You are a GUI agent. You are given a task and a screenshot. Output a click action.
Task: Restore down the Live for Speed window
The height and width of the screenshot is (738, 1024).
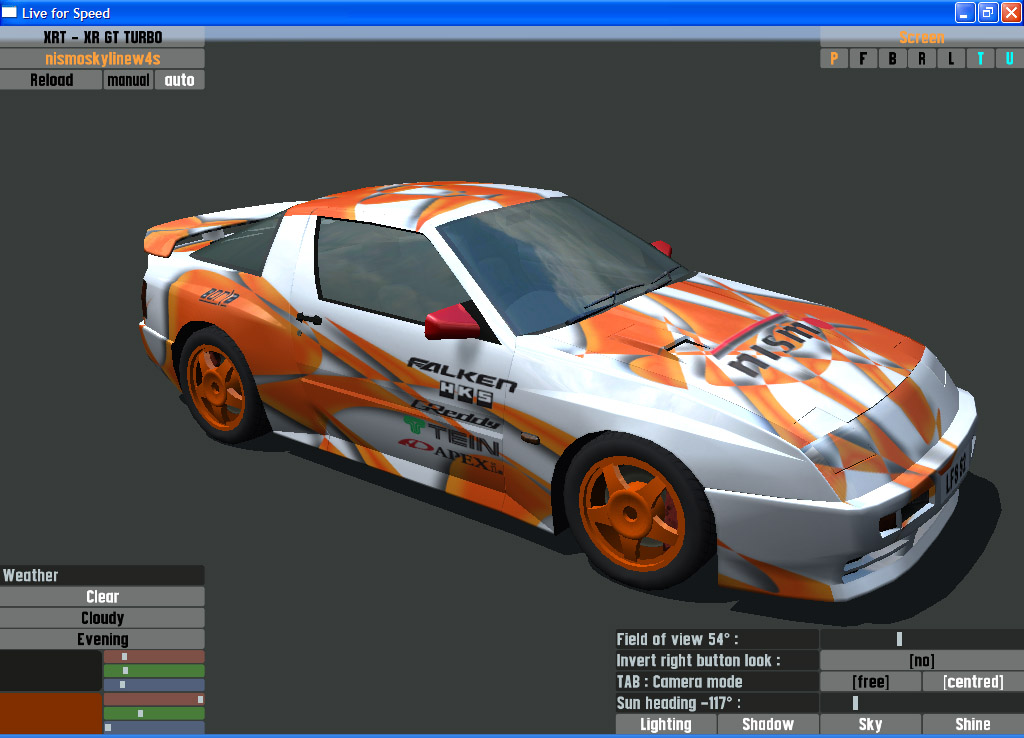pos(987,12)
